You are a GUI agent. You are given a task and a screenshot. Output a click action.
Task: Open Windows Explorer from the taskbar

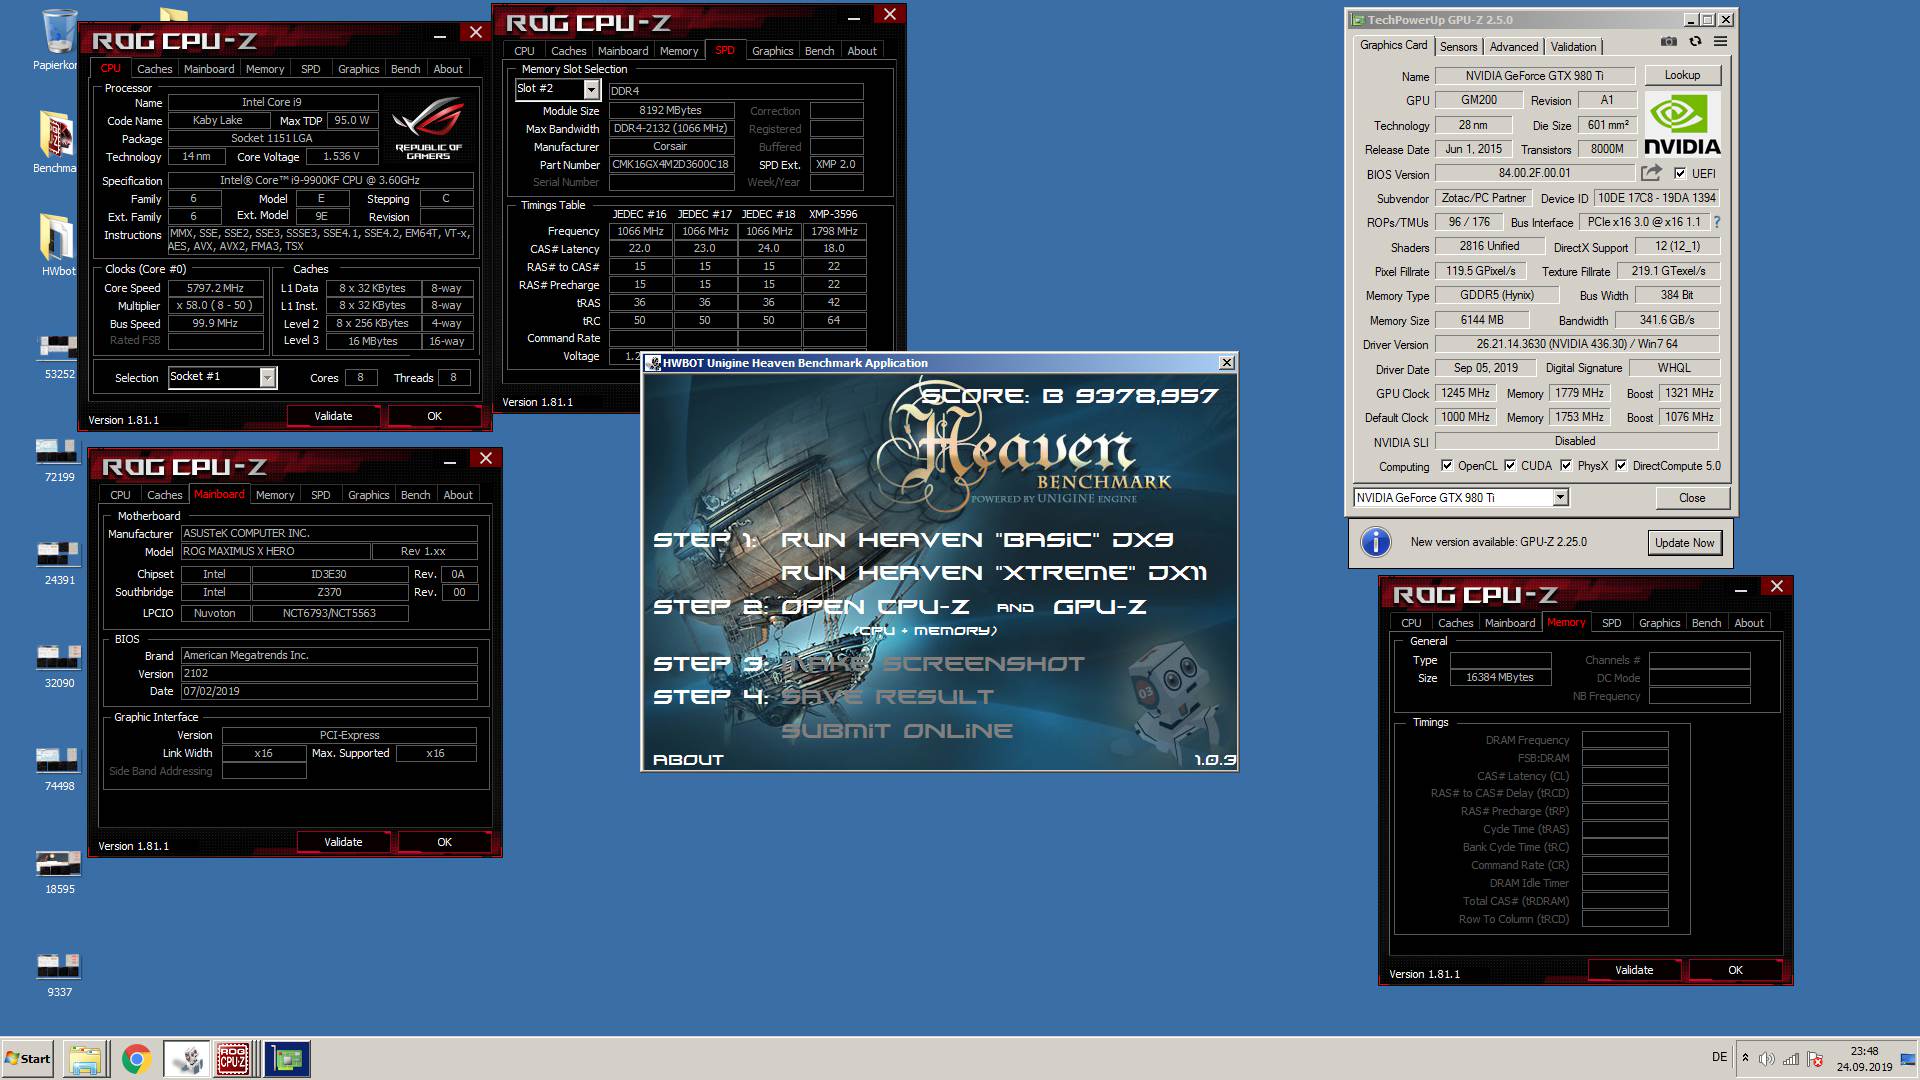pos(86,1059)
